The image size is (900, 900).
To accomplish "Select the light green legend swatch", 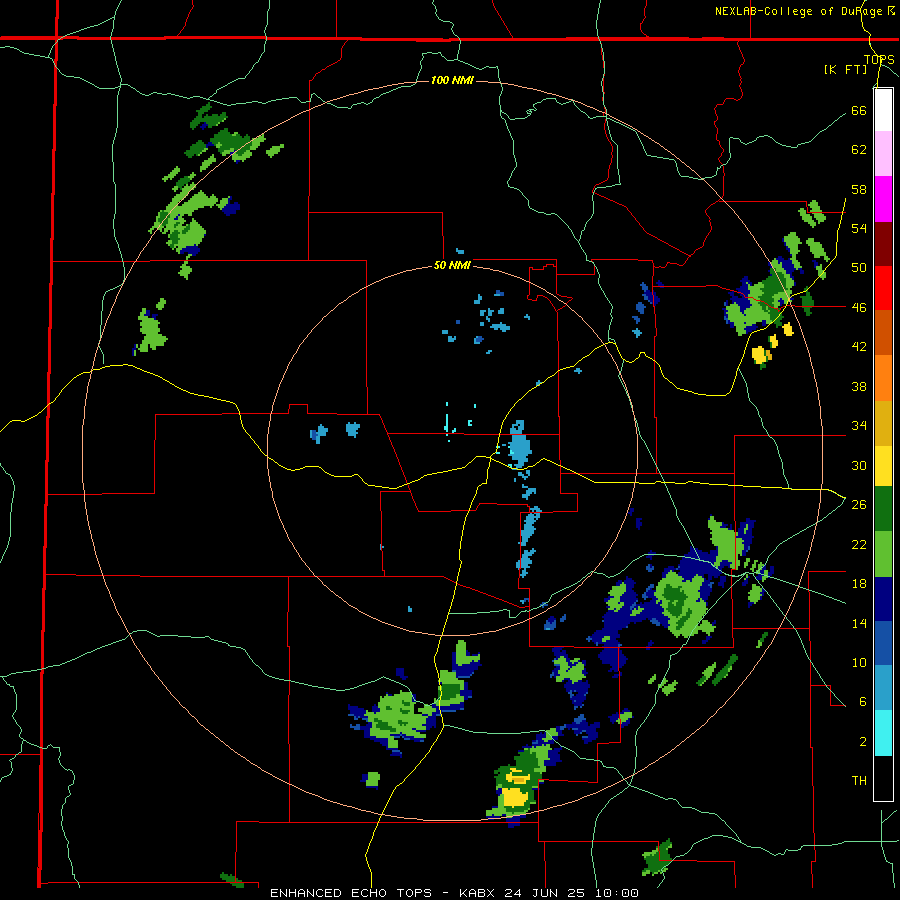I will coord(883,554).
